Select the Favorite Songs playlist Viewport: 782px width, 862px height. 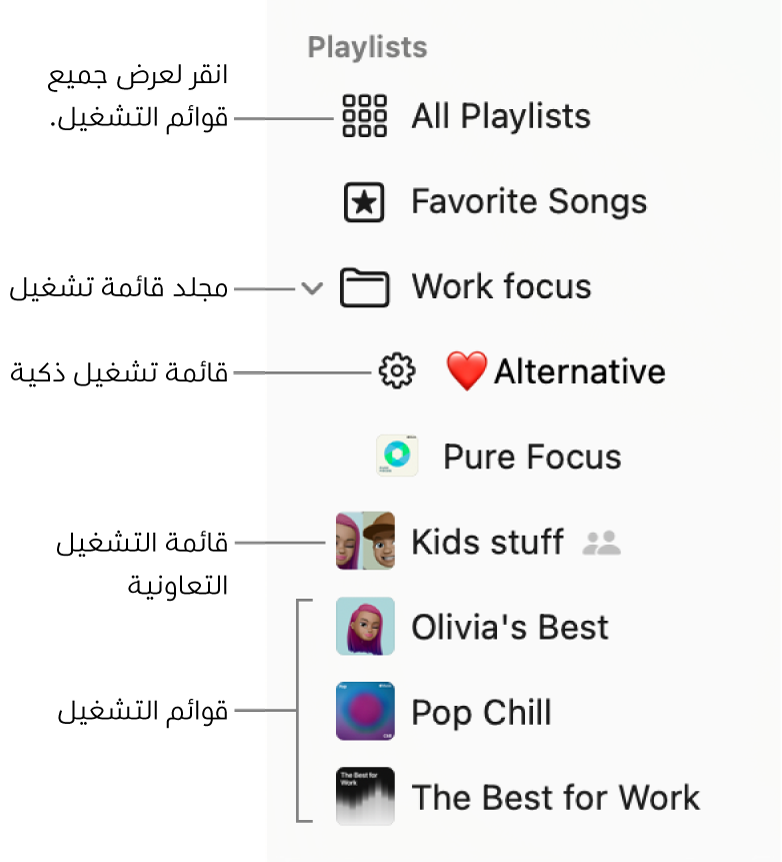[529, 202]
